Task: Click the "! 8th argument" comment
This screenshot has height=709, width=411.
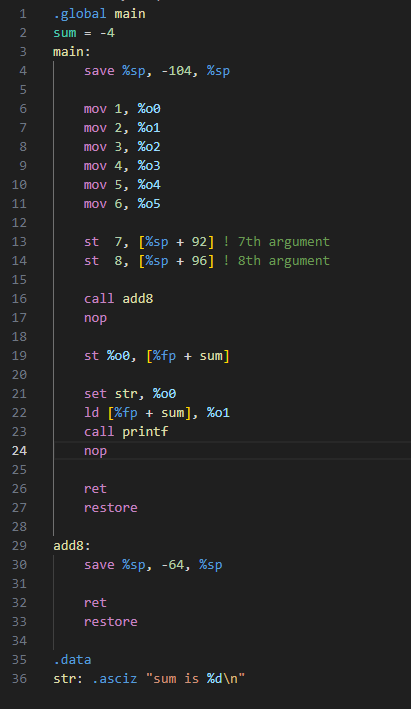Action: click(x=276, y=261)
